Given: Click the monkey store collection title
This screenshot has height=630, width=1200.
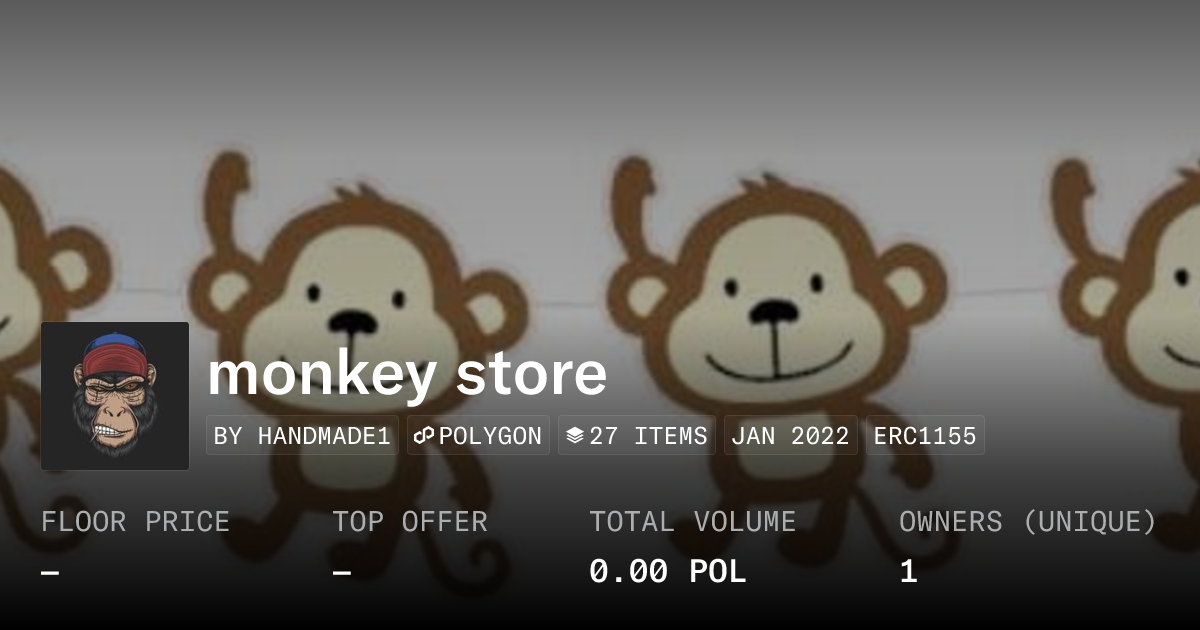Looking at the screenshot, I should coord(407,374).
